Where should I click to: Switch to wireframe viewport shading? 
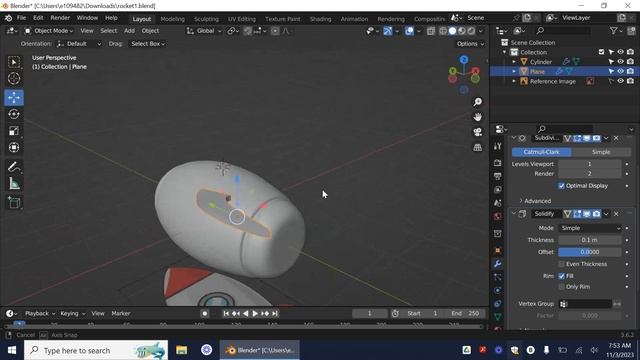click(443, 31)
